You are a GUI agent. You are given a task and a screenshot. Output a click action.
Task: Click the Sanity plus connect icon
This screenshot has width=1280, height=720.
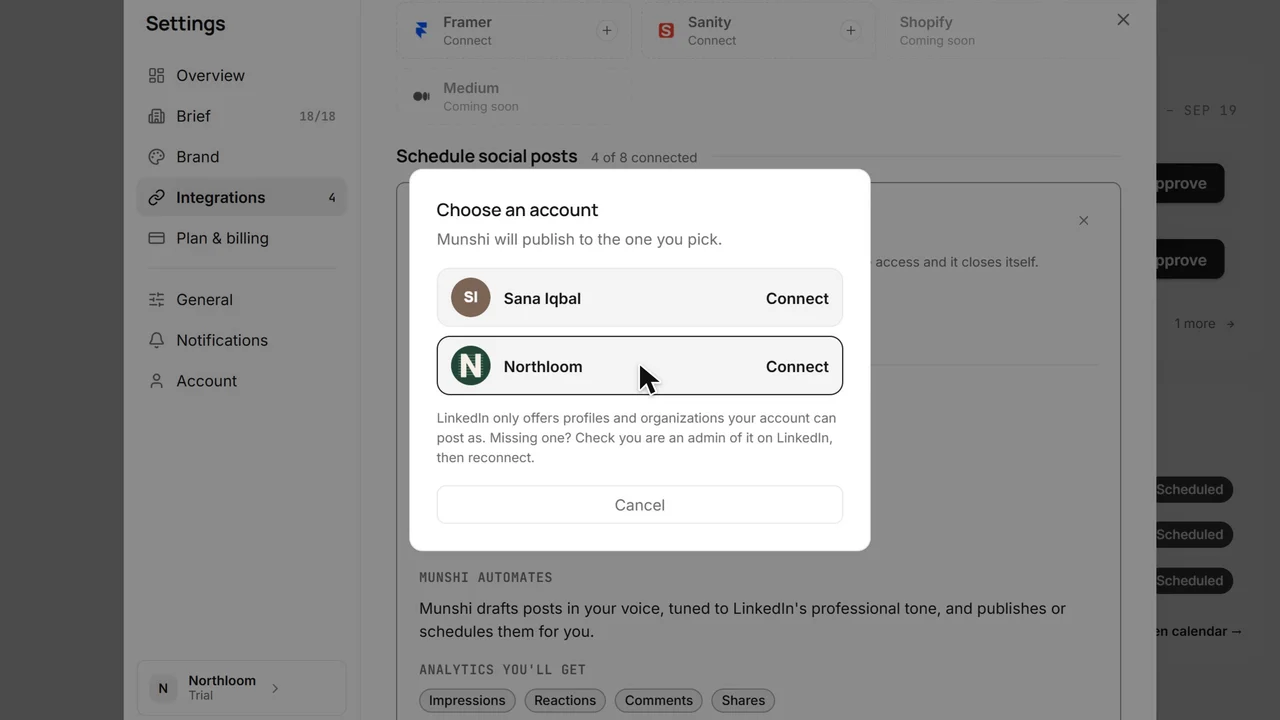pos(850,31)
